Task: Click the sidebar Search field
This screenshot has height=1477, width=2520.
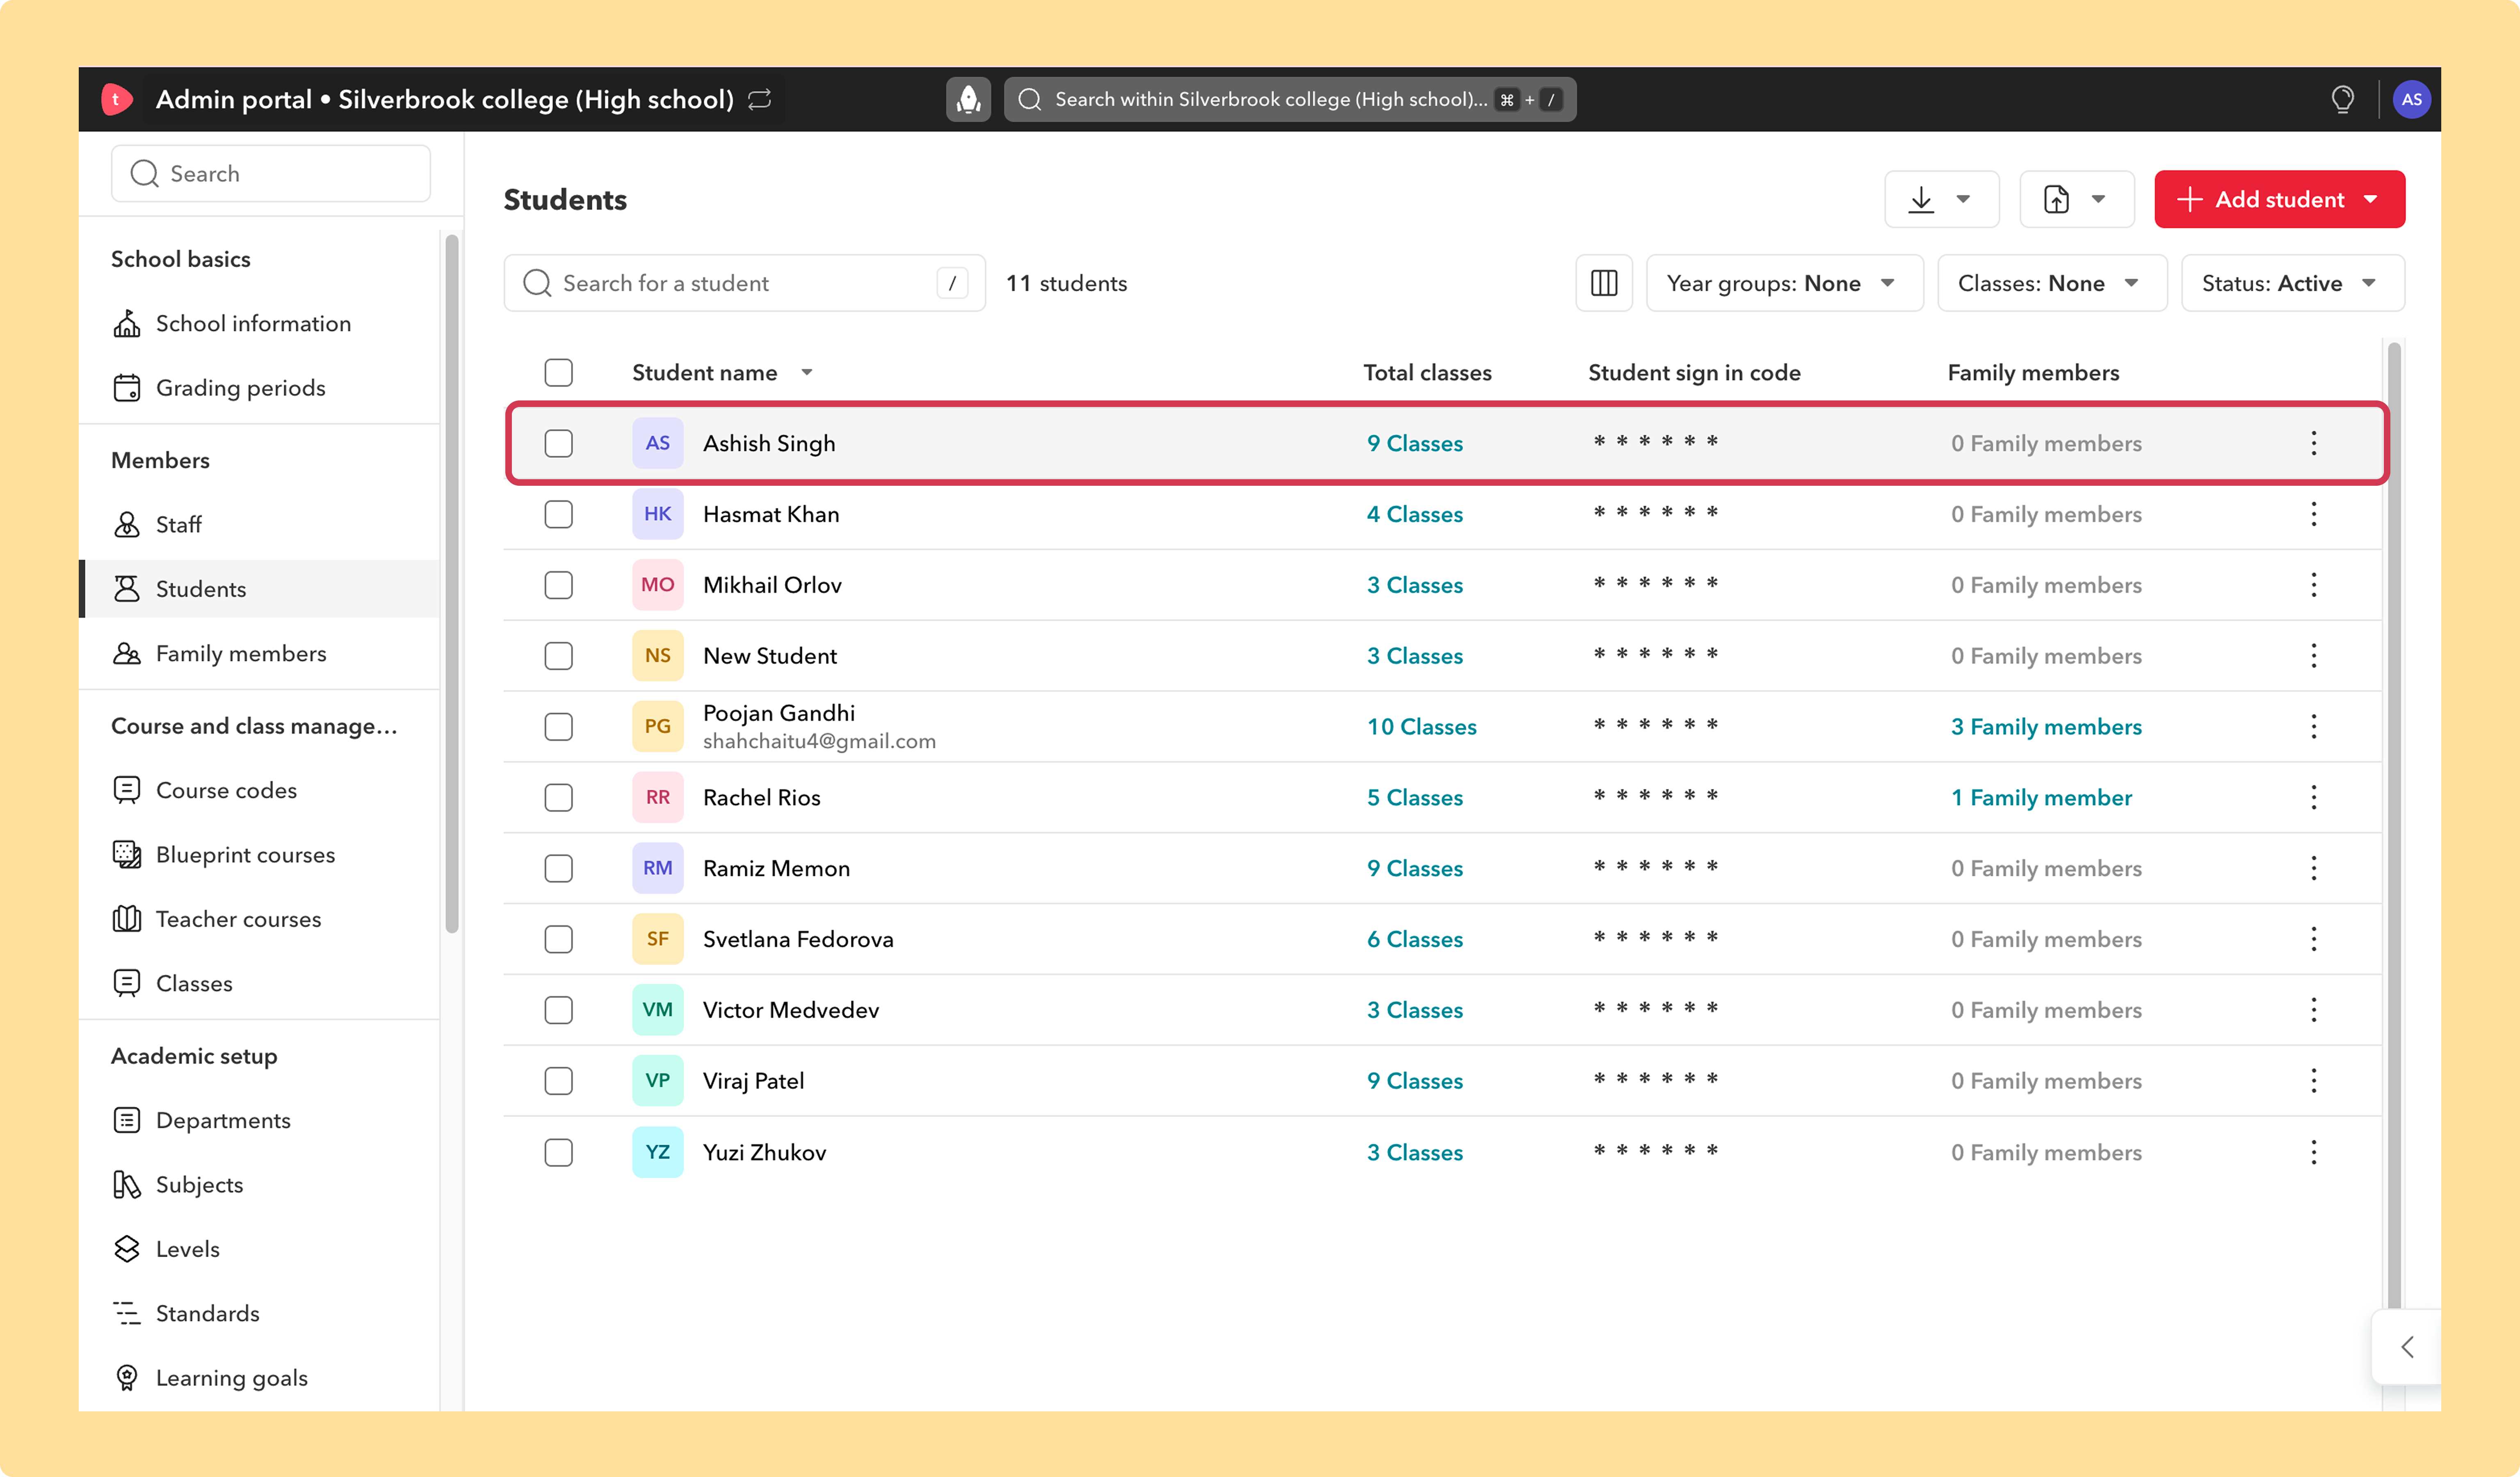Action: point(271,173)
